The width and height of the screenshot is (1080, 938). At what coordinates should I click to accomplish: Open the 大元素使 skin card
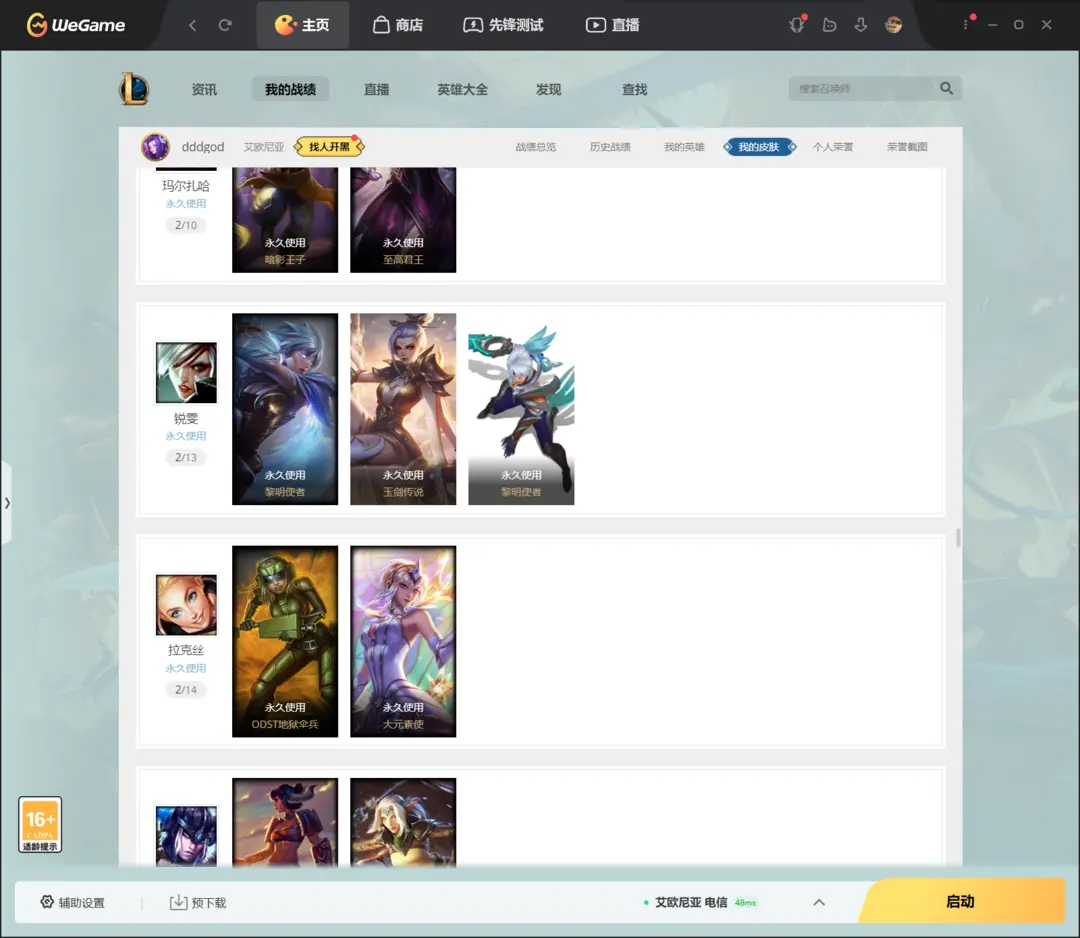(x=403, y=641)
